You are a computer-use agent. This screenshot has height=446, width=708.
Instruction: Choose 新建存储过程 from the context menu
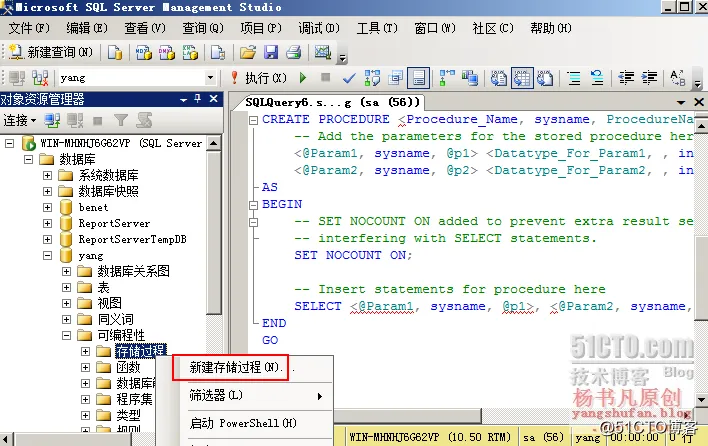tap(242, 367)
